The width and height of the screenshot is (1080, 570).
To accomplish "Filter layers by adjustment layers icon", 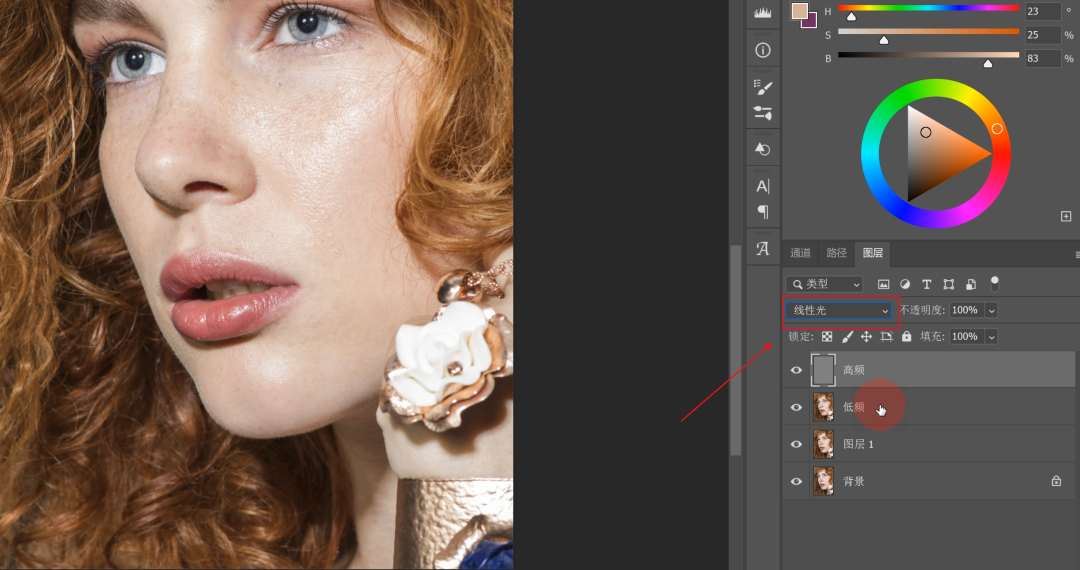I will coord(905,284).
